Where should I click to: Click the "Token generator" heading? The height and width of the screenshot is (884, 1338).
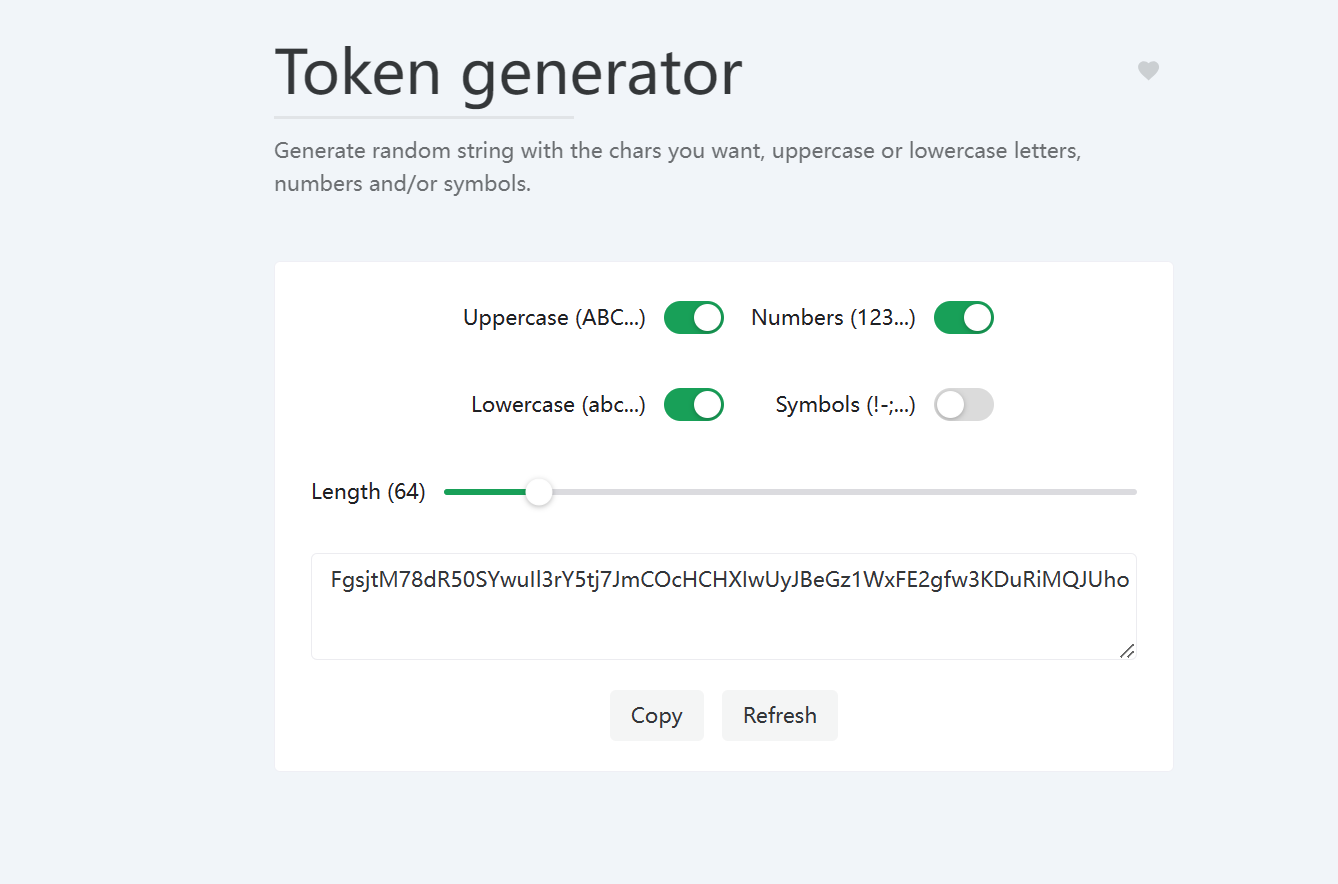508,72
